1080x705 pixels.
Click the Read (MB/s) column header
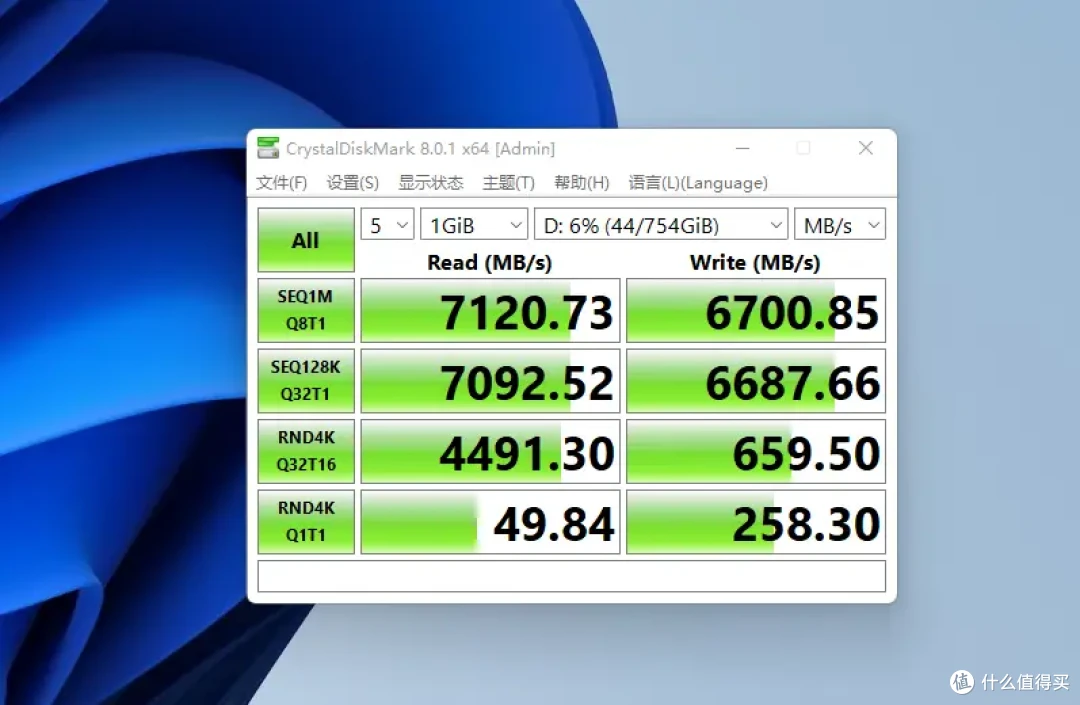[490, 262]
